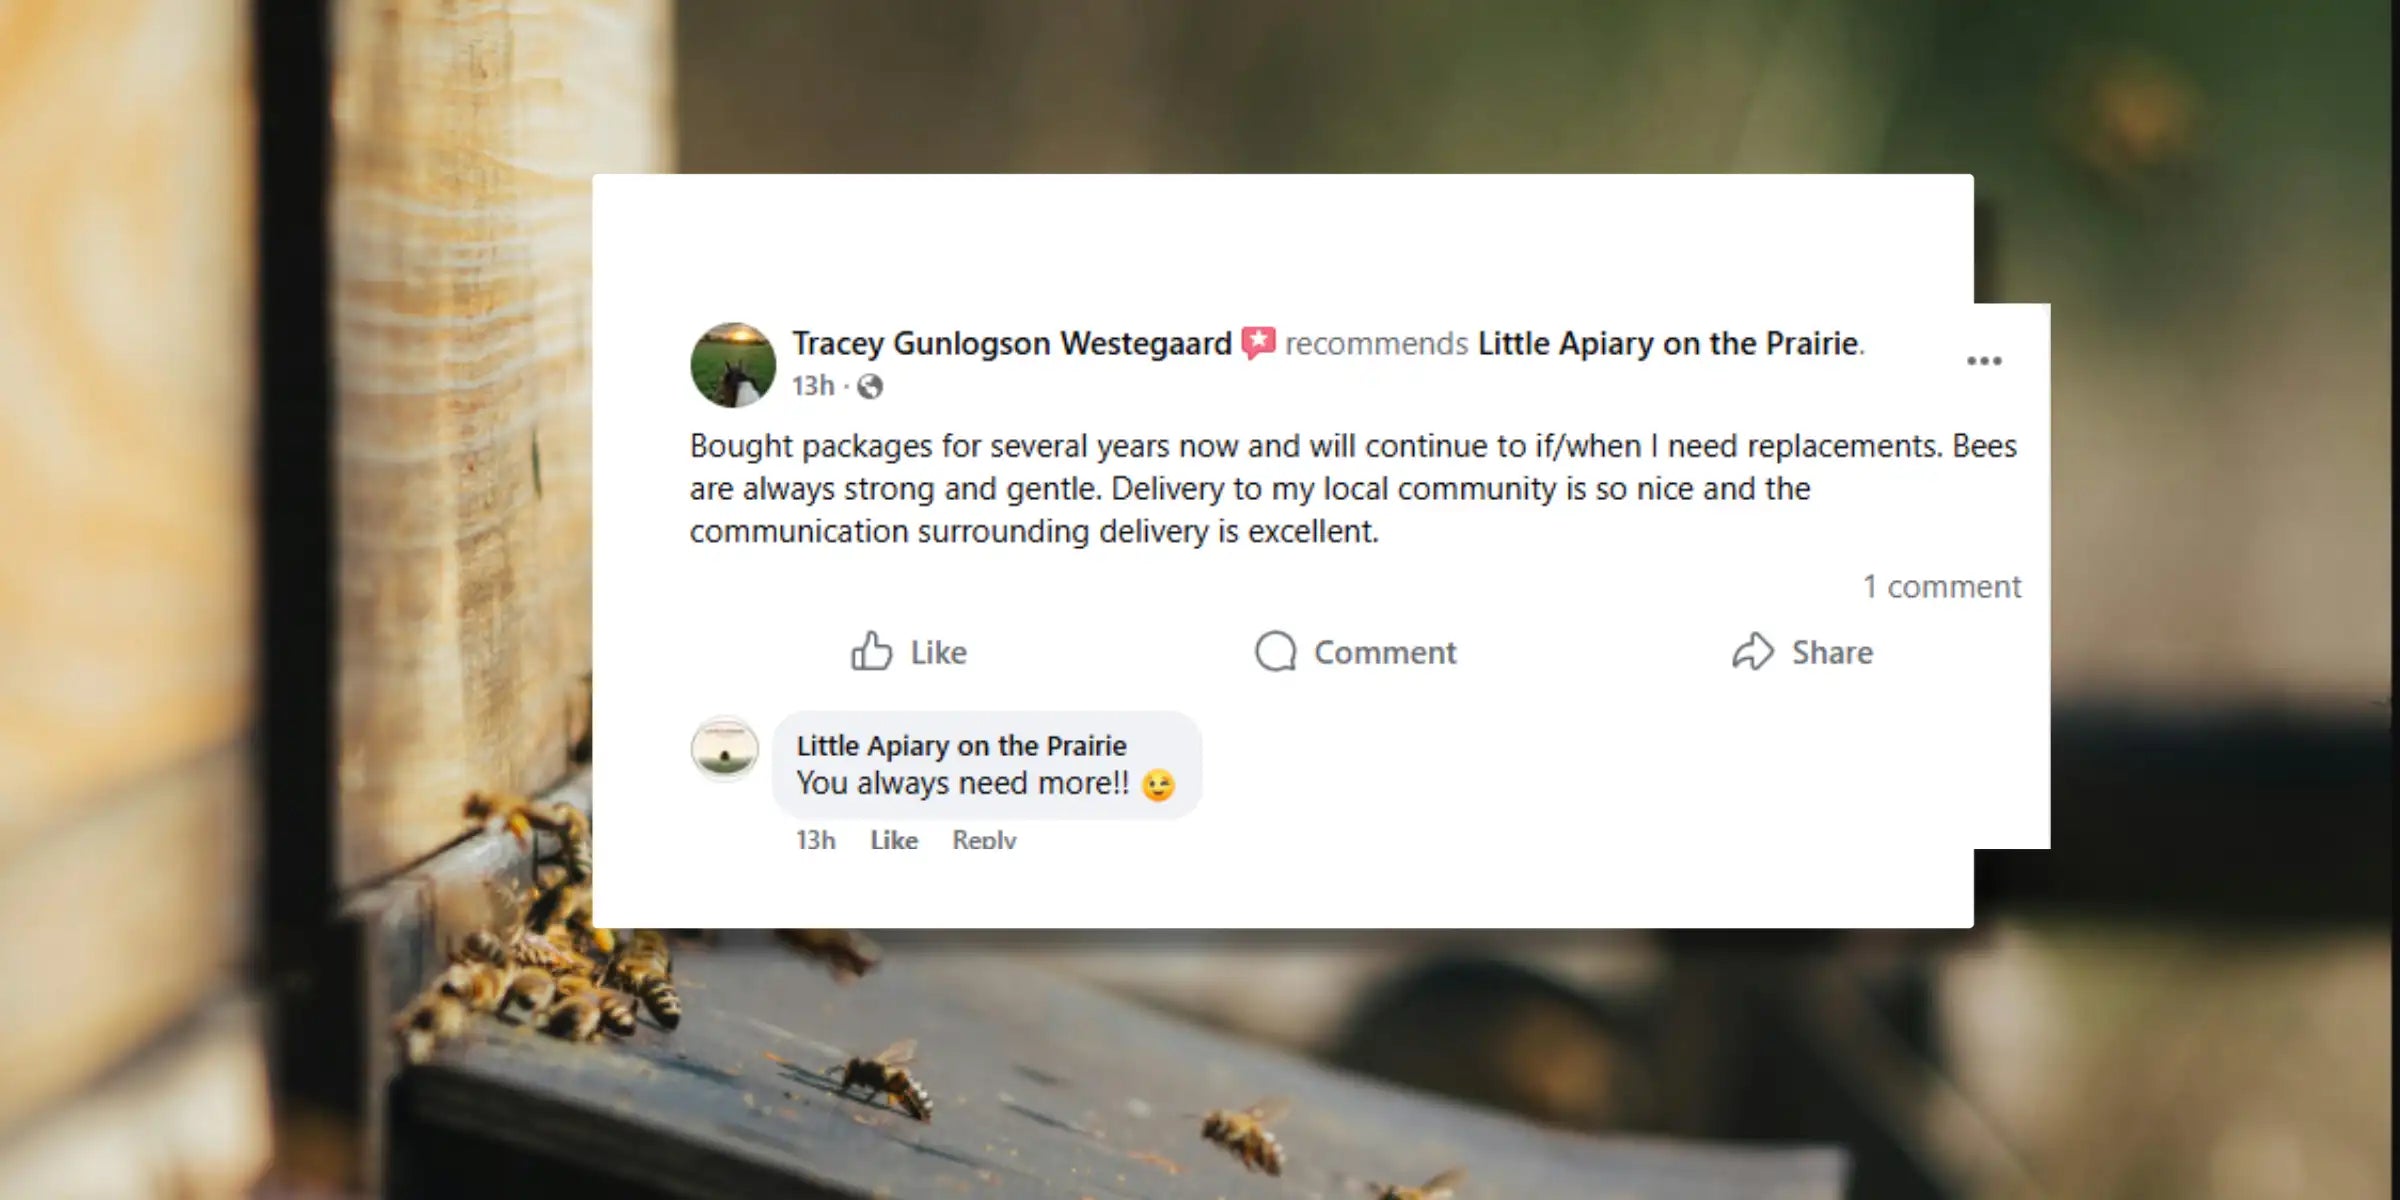Open Little Apiary on the Prairie link in post header
The width and height of the screenshot is (2400, 1200).
tap(1668, 343)
